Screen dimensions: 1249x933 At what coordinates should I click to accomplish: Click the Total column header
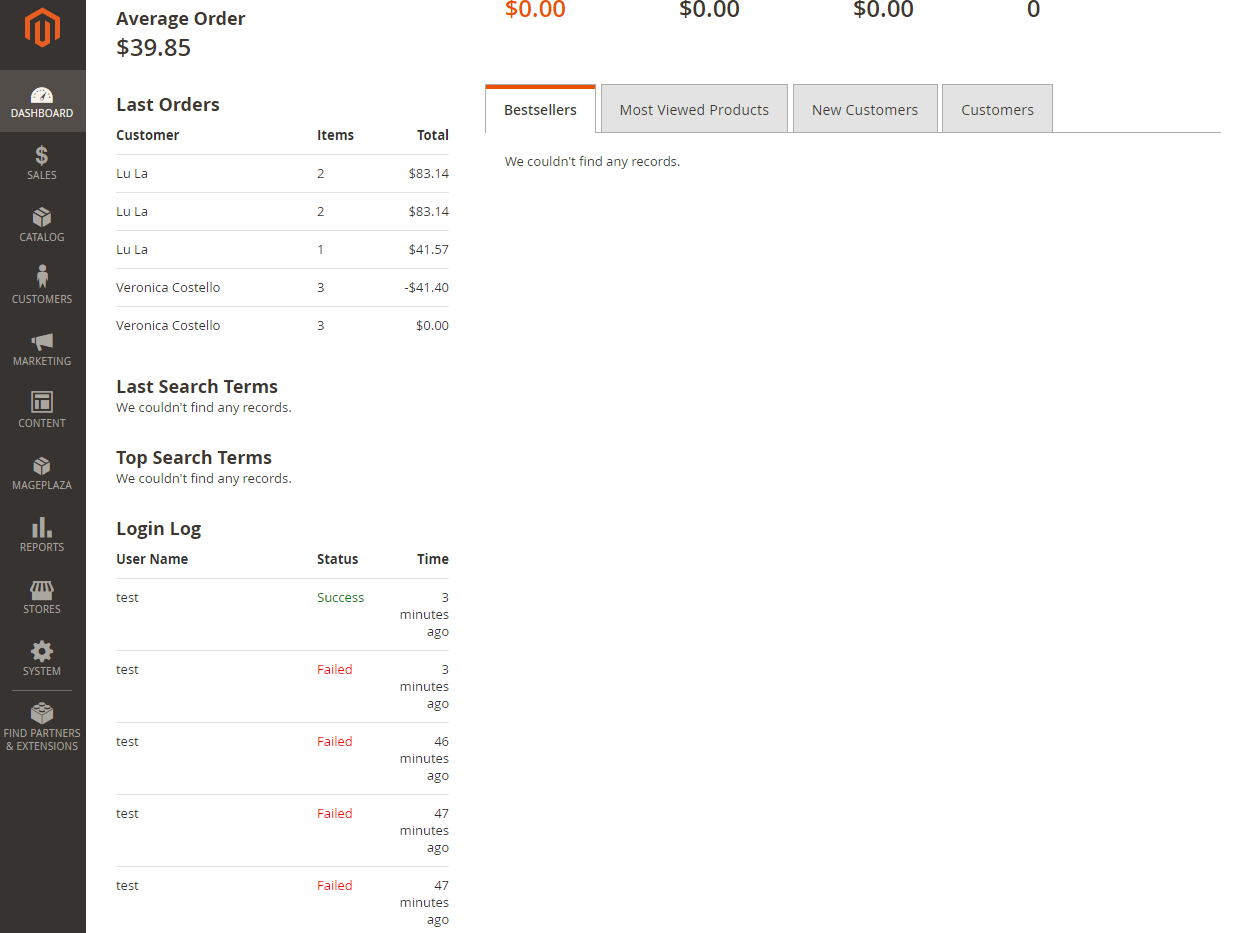point(433,135)
